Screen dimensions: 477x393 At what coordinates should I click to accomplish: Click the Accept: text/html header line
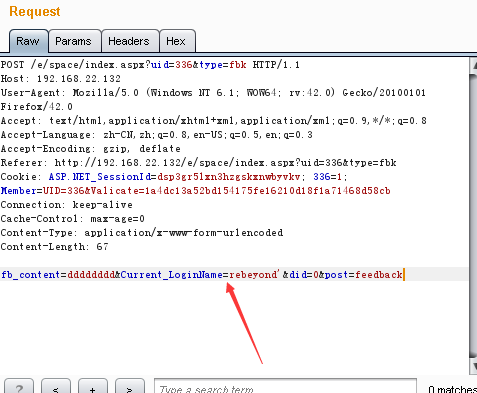pyautogui.click(x=214, y=121)
